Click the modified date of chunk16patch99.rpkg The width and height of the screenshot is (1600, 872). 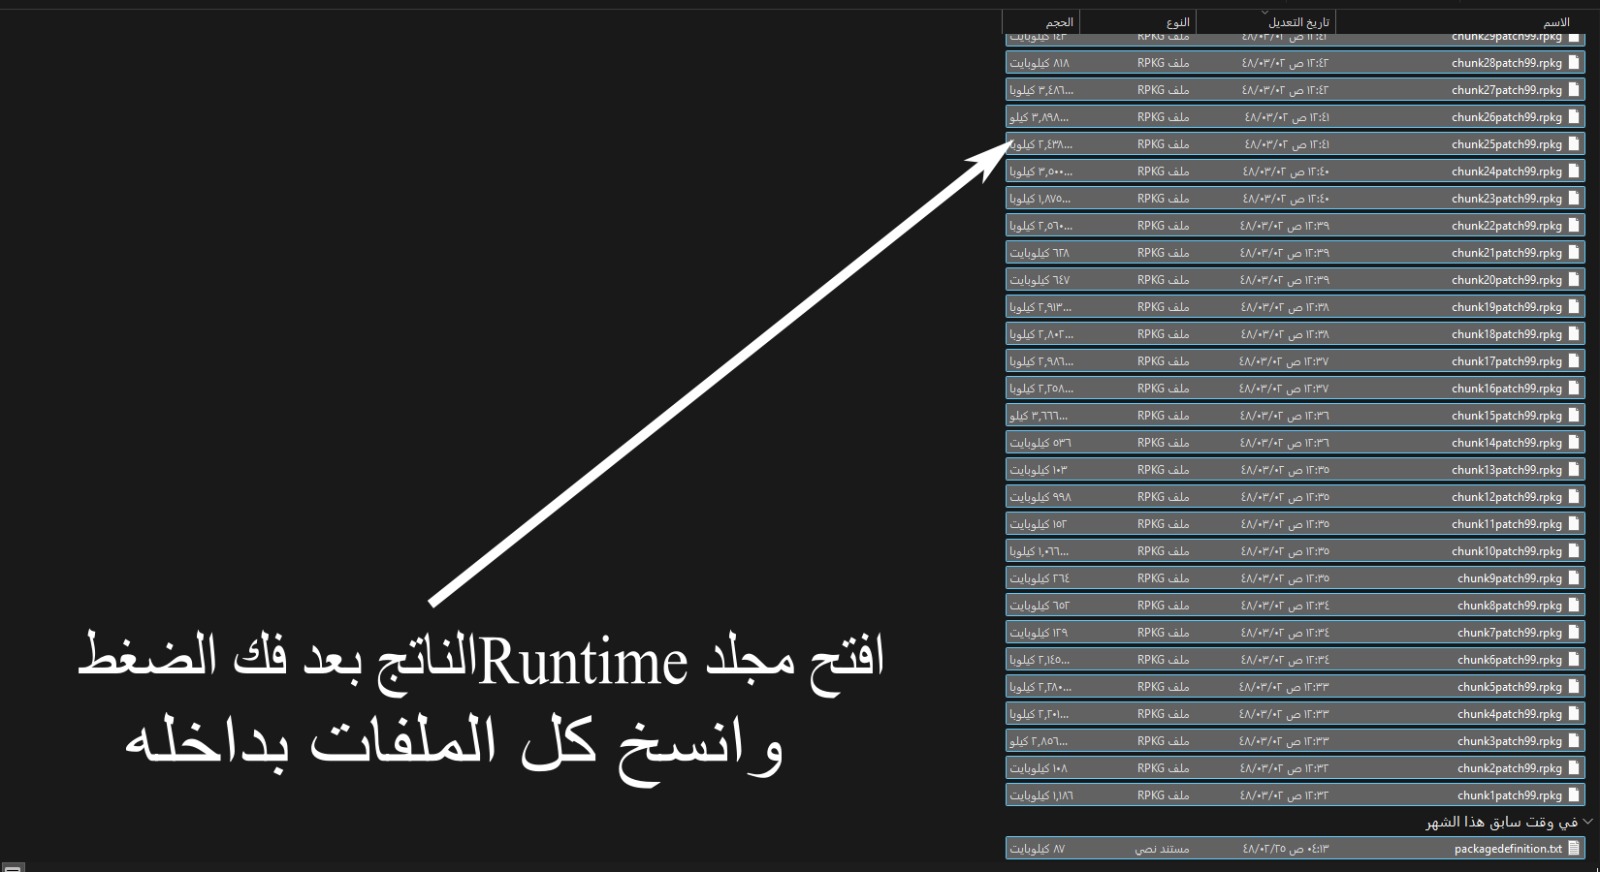click(1285, 388)
